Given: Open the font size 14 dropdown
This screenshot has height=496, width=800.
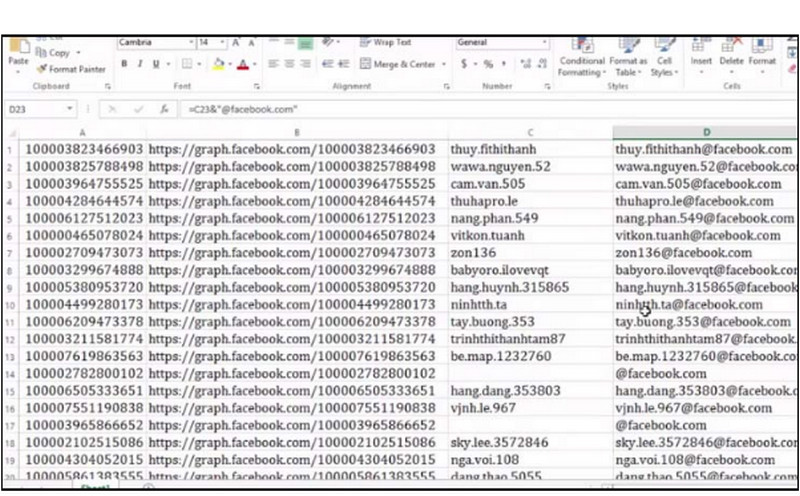Looking at the screenshot, I should (223, 42).
